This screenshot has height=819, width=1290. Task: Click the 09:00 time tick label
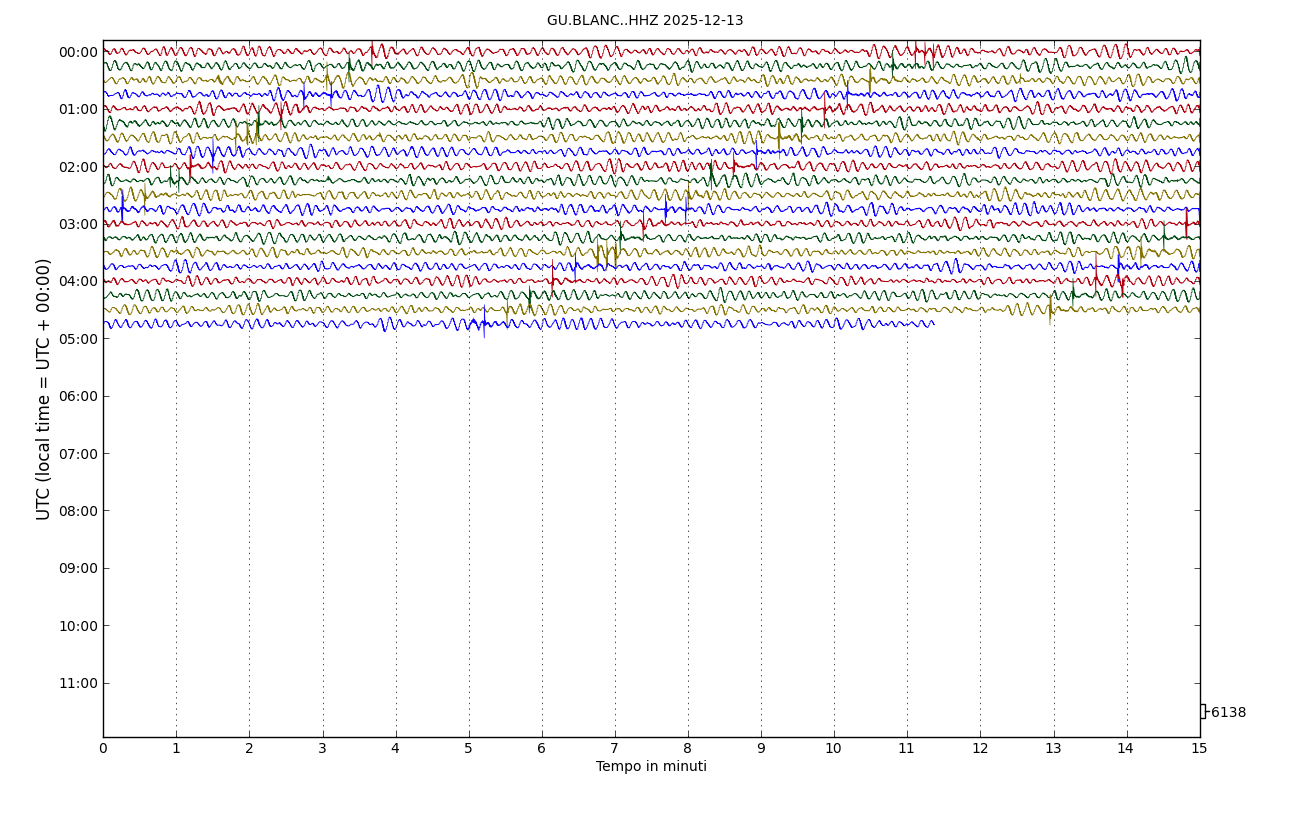click(x=78, y=568)
